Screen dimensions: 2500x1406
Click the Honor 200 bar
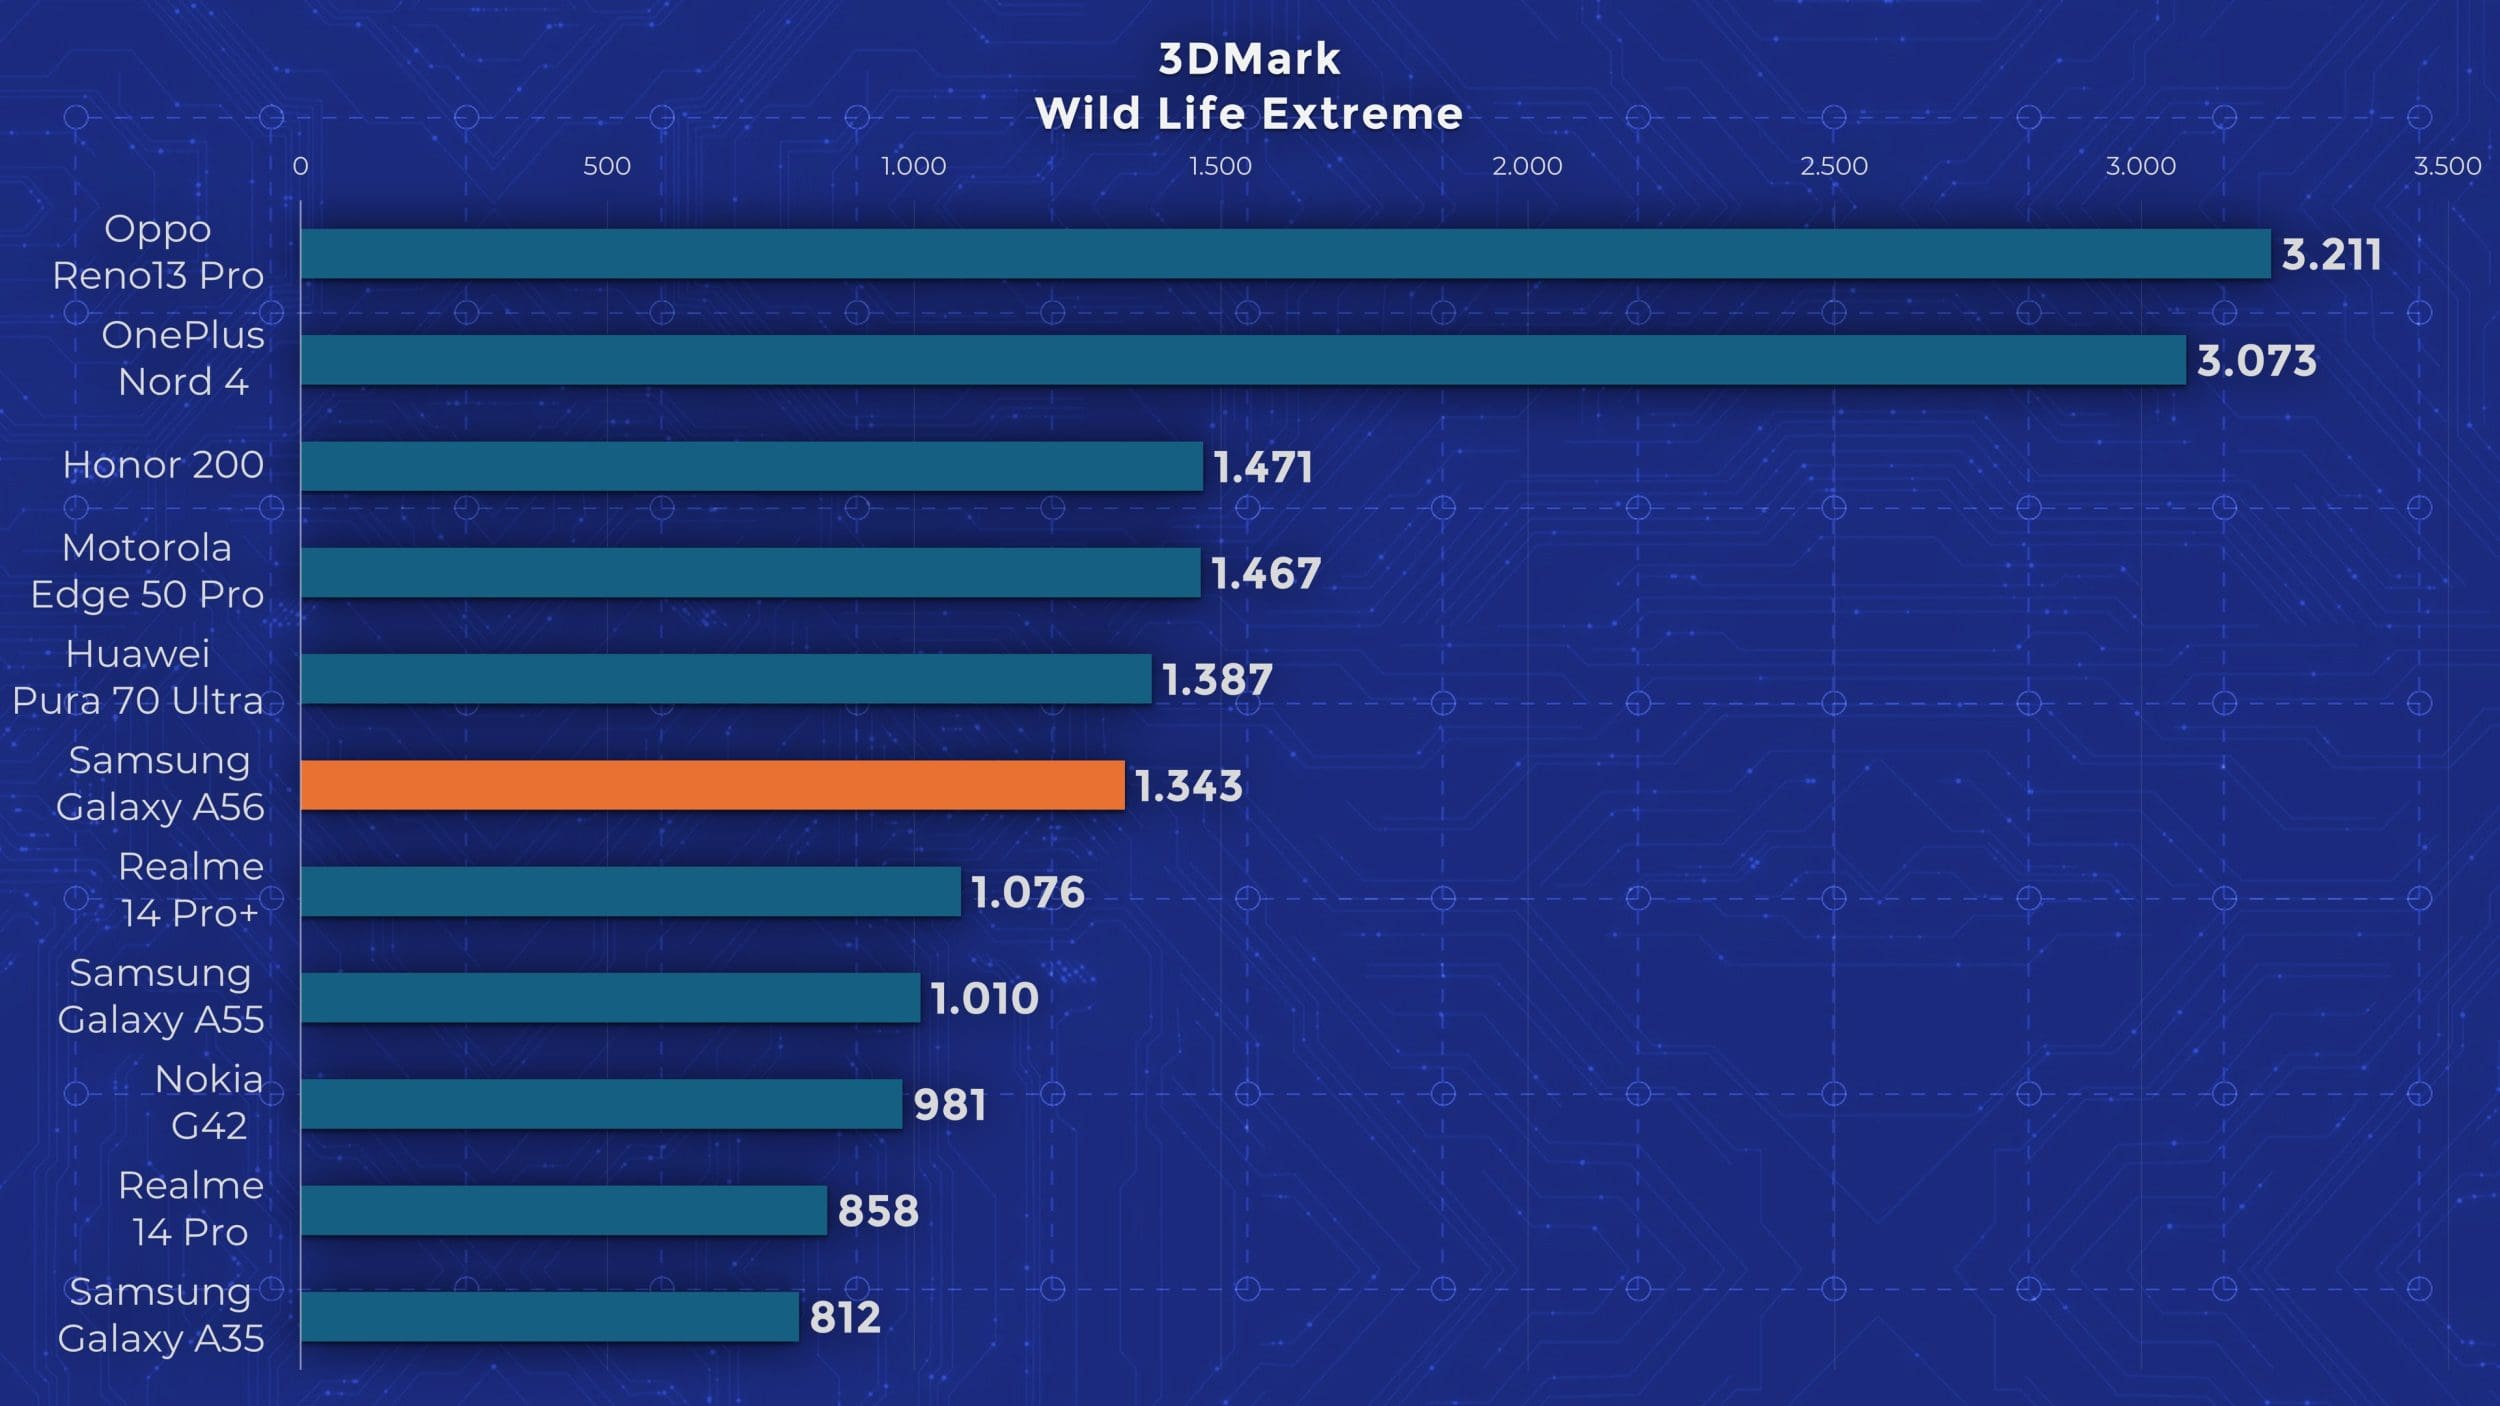coord(752,466)
